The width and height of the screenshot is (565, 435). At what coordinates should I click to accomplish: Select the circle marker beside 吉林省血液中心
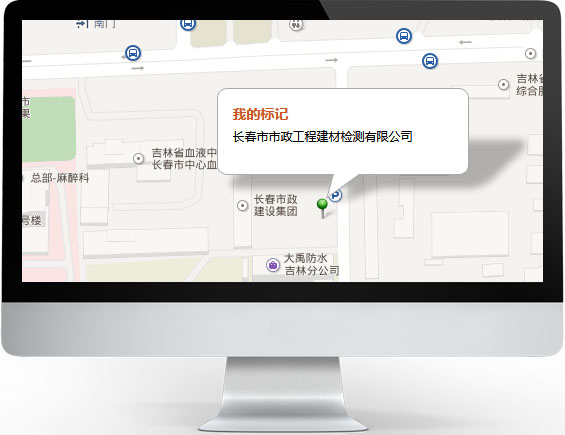tap(139, 158)
